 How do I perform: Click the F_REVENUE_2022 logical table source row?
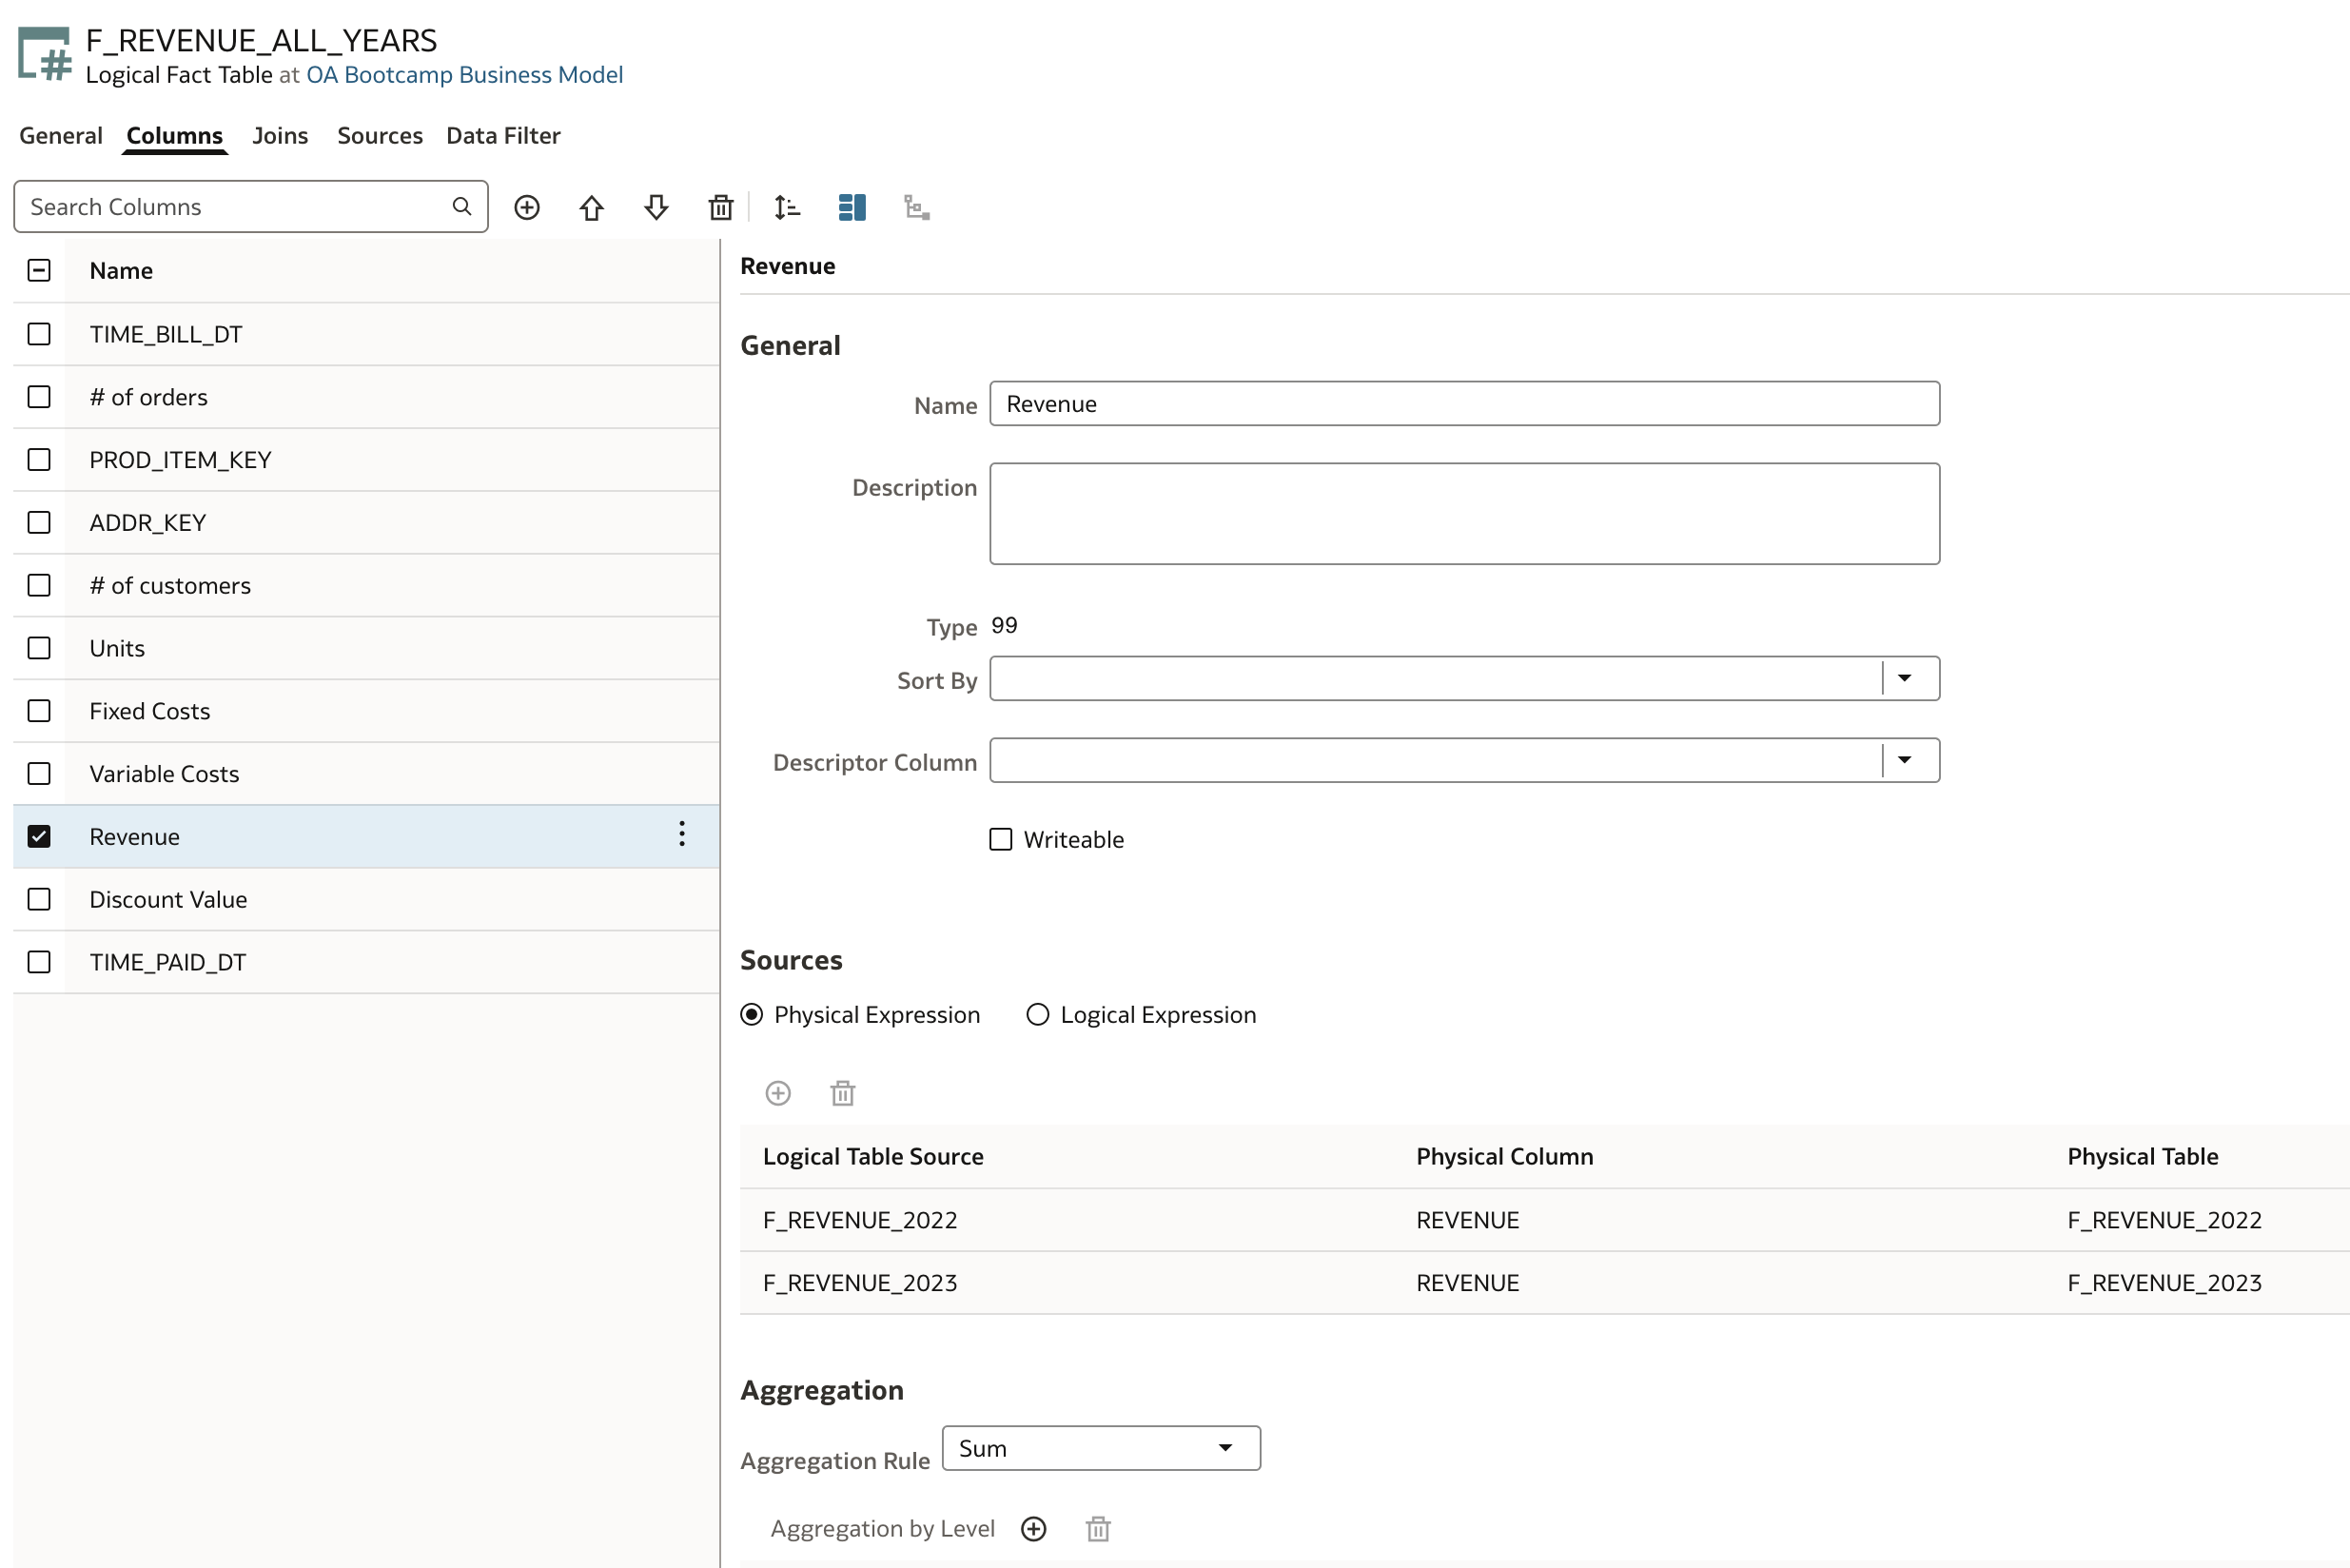click(x=1544, y=1220)
